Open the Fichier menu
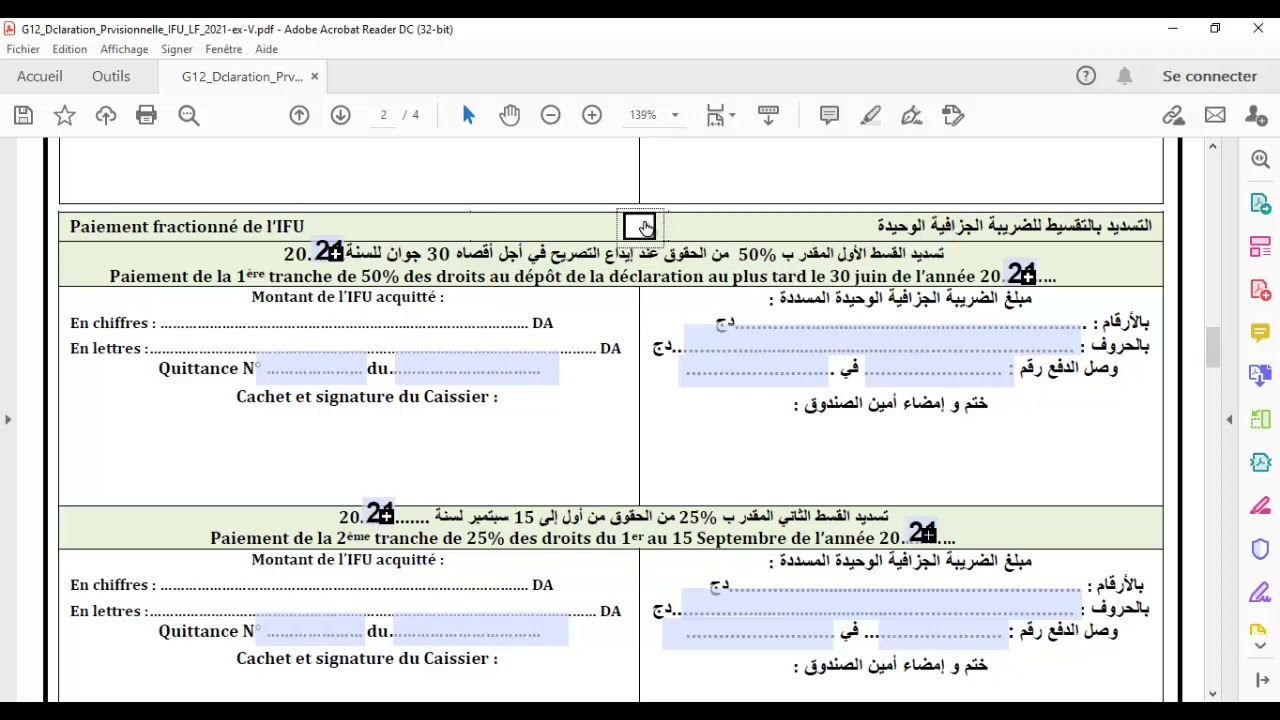The width and height of the screenshot is (1280, 720). pyautogui.click(x=23, y=49)
